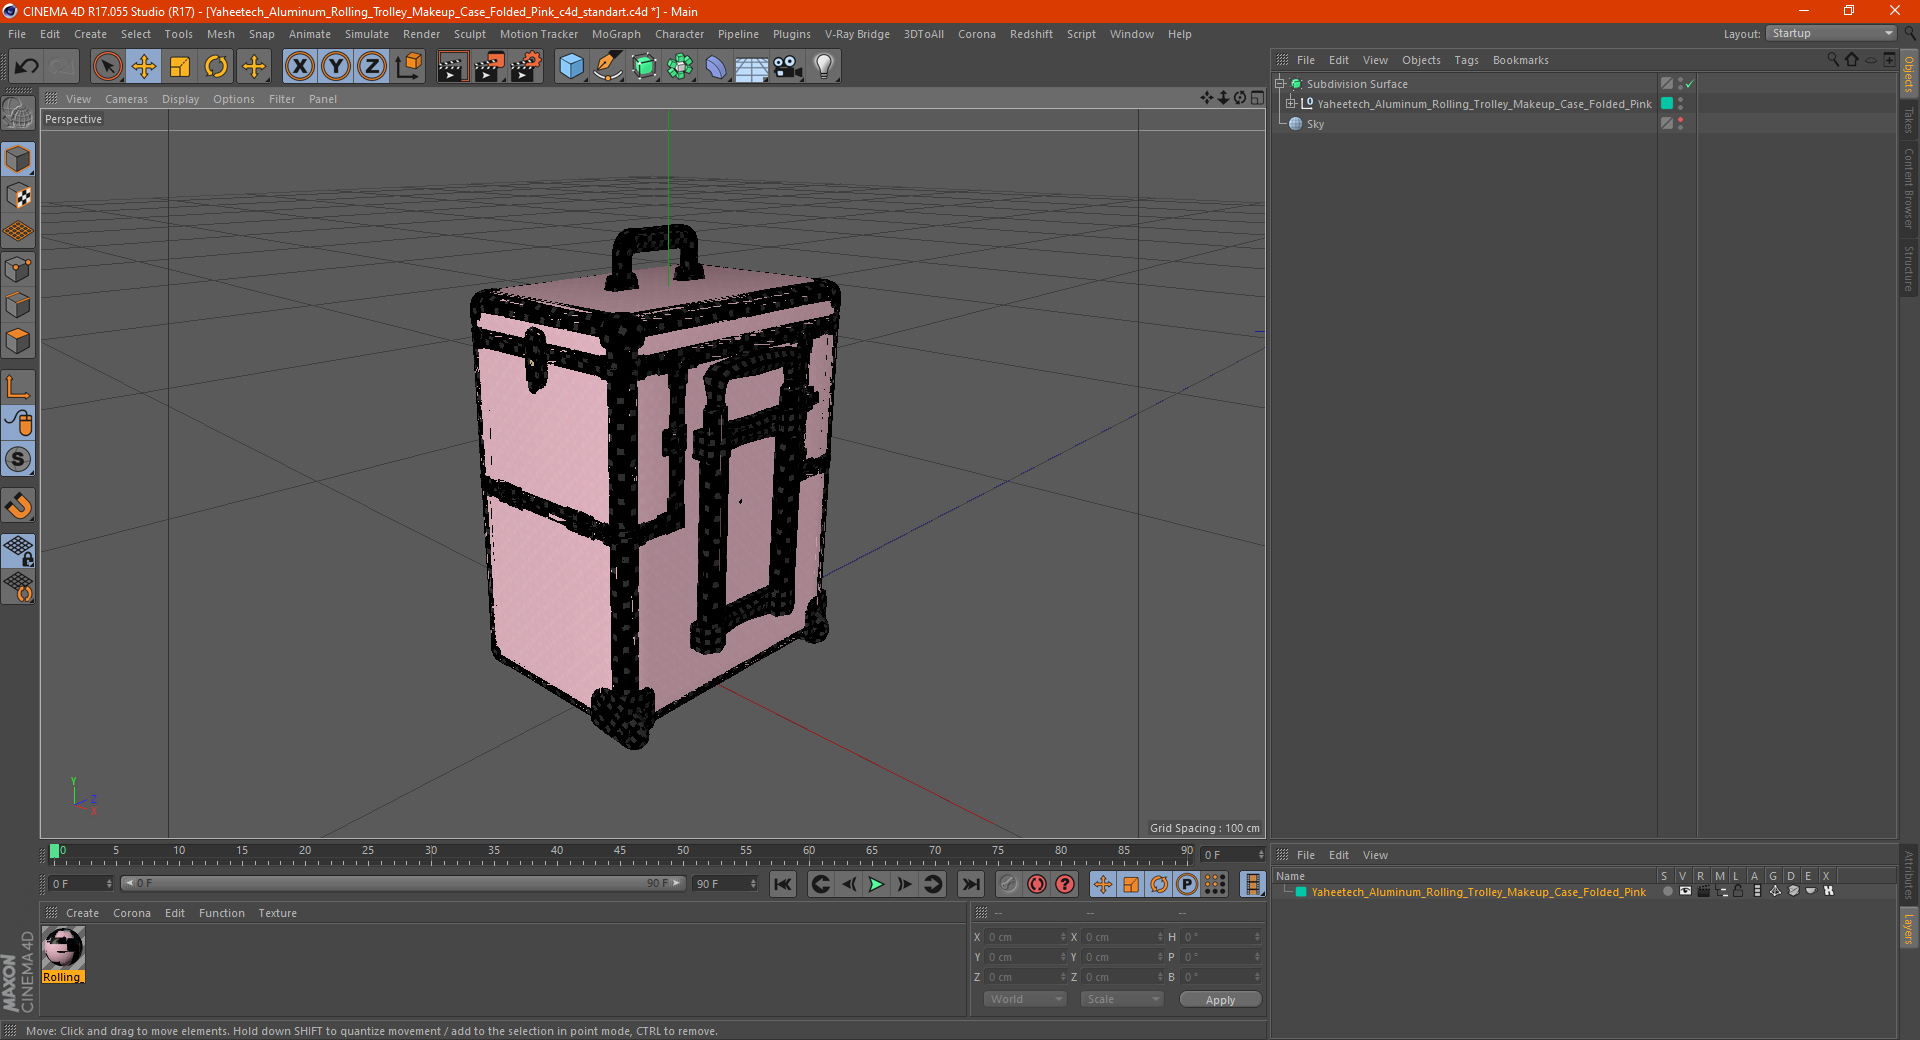Toggle layer Solo dot in Layers panel
Viewport: 1920px width, 1040px height.
[x=1667, y=892]
